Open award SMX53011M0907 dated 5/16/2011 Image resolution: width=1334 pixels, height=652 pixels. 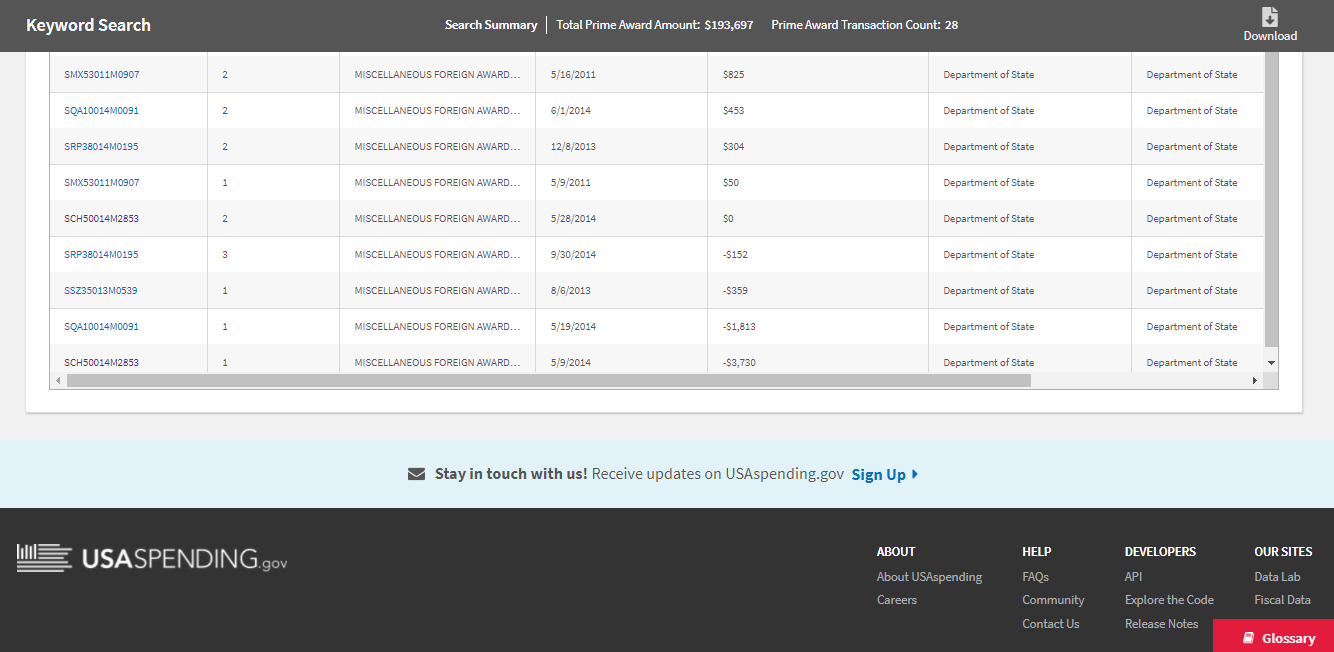coord(102,75)
